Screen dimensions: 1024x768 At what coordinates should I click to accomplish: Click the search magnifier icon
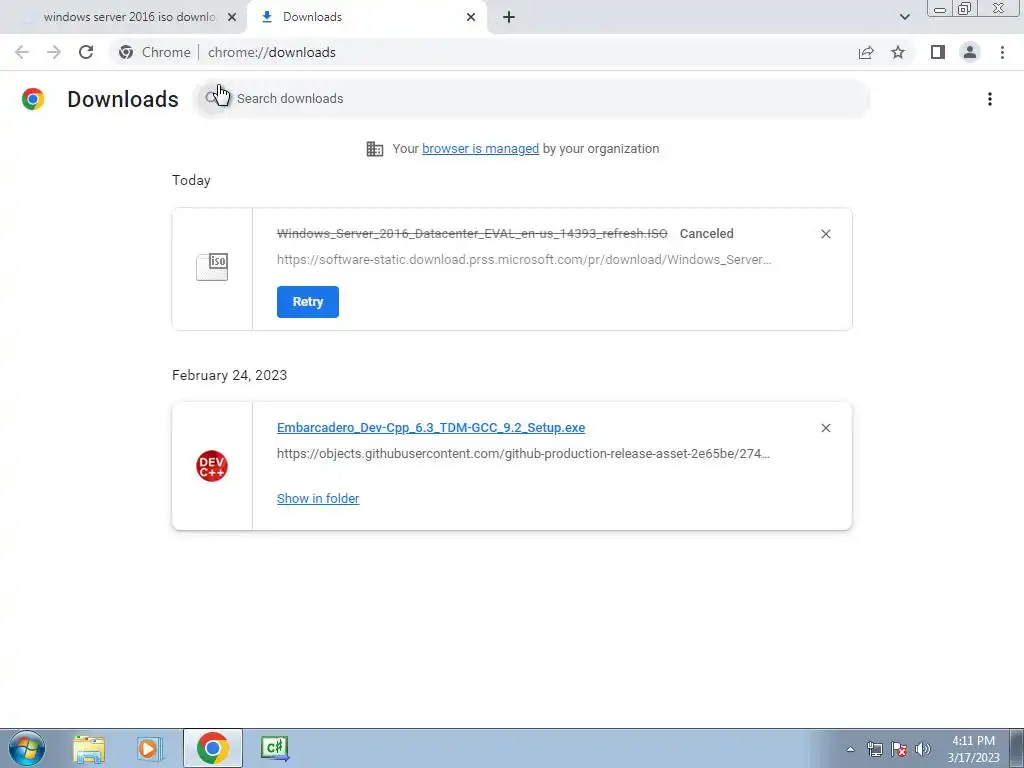click(211, 99)
